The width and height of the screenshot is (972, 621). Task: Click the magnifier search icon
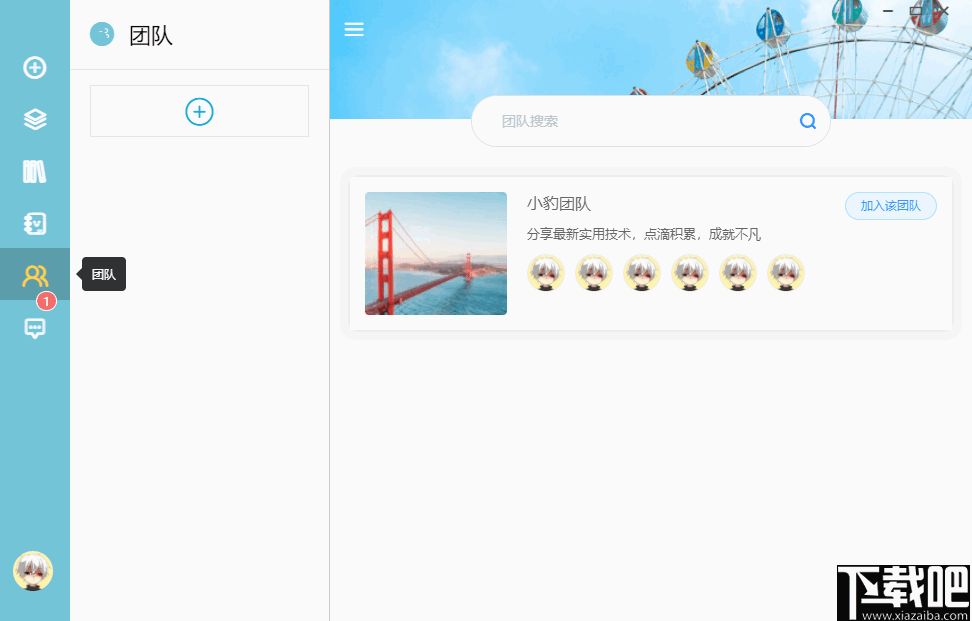coord(808,121)
